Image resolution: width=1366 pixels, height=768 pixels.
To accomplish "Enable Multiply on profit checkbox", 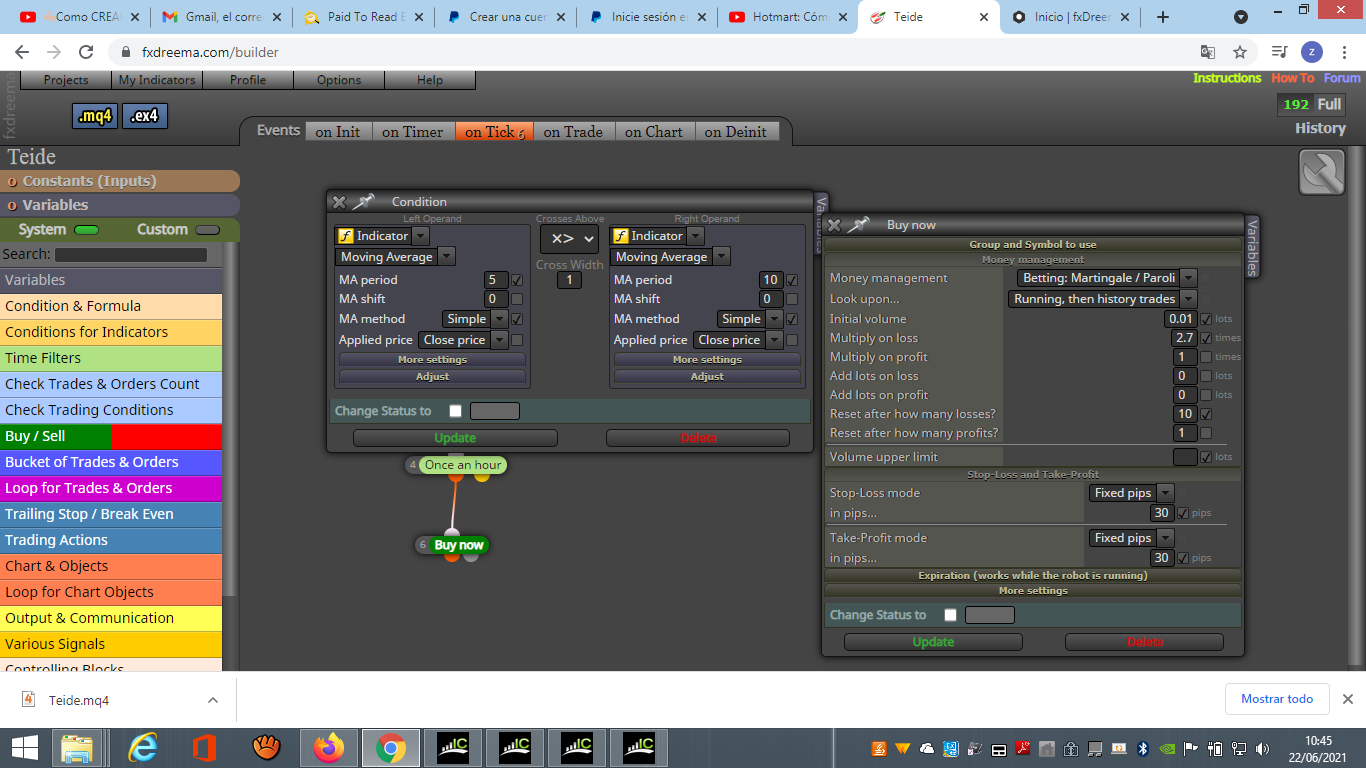I will pyautogui.click(x=1206, y=357).
